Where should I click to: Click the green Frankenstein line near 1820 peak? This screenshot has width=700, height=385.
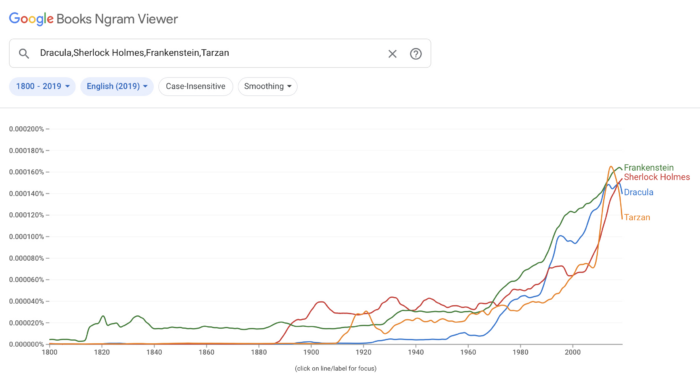coord(103,316)
